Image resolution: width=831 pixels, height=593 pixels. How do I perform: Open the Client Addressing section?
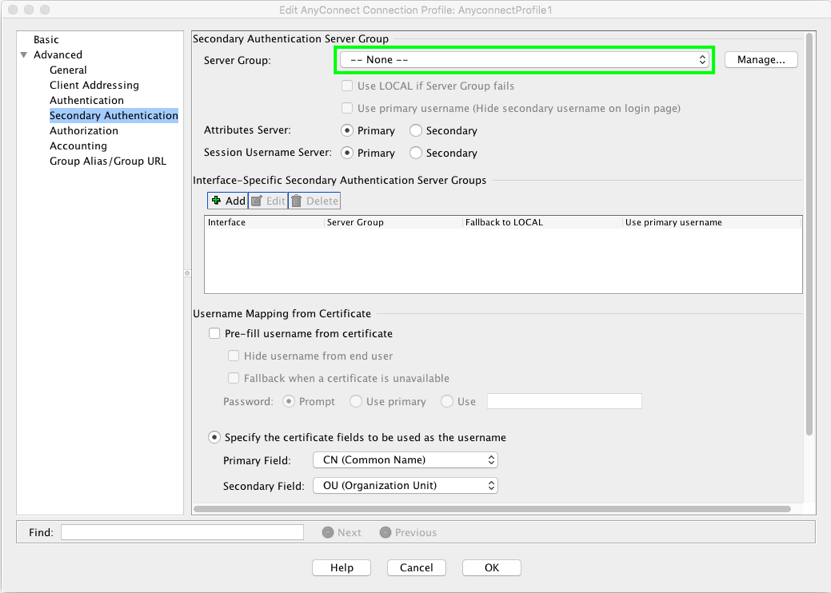coord(94,86)
